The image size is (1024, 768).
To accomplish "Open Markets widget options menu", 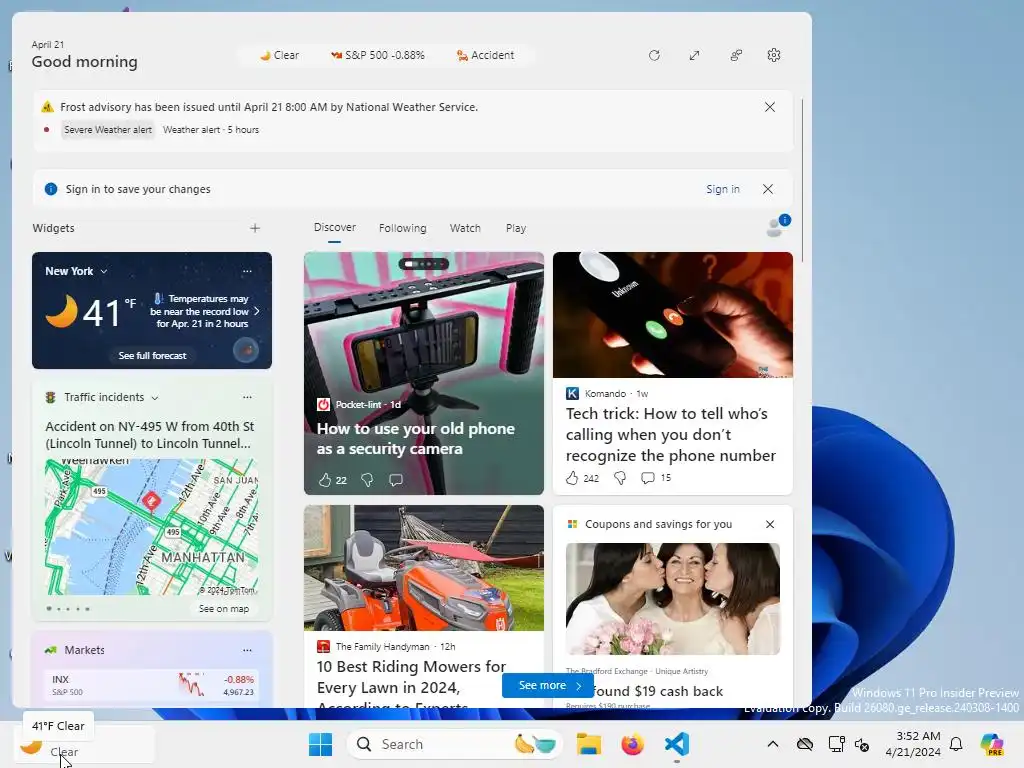I will 247,650.
